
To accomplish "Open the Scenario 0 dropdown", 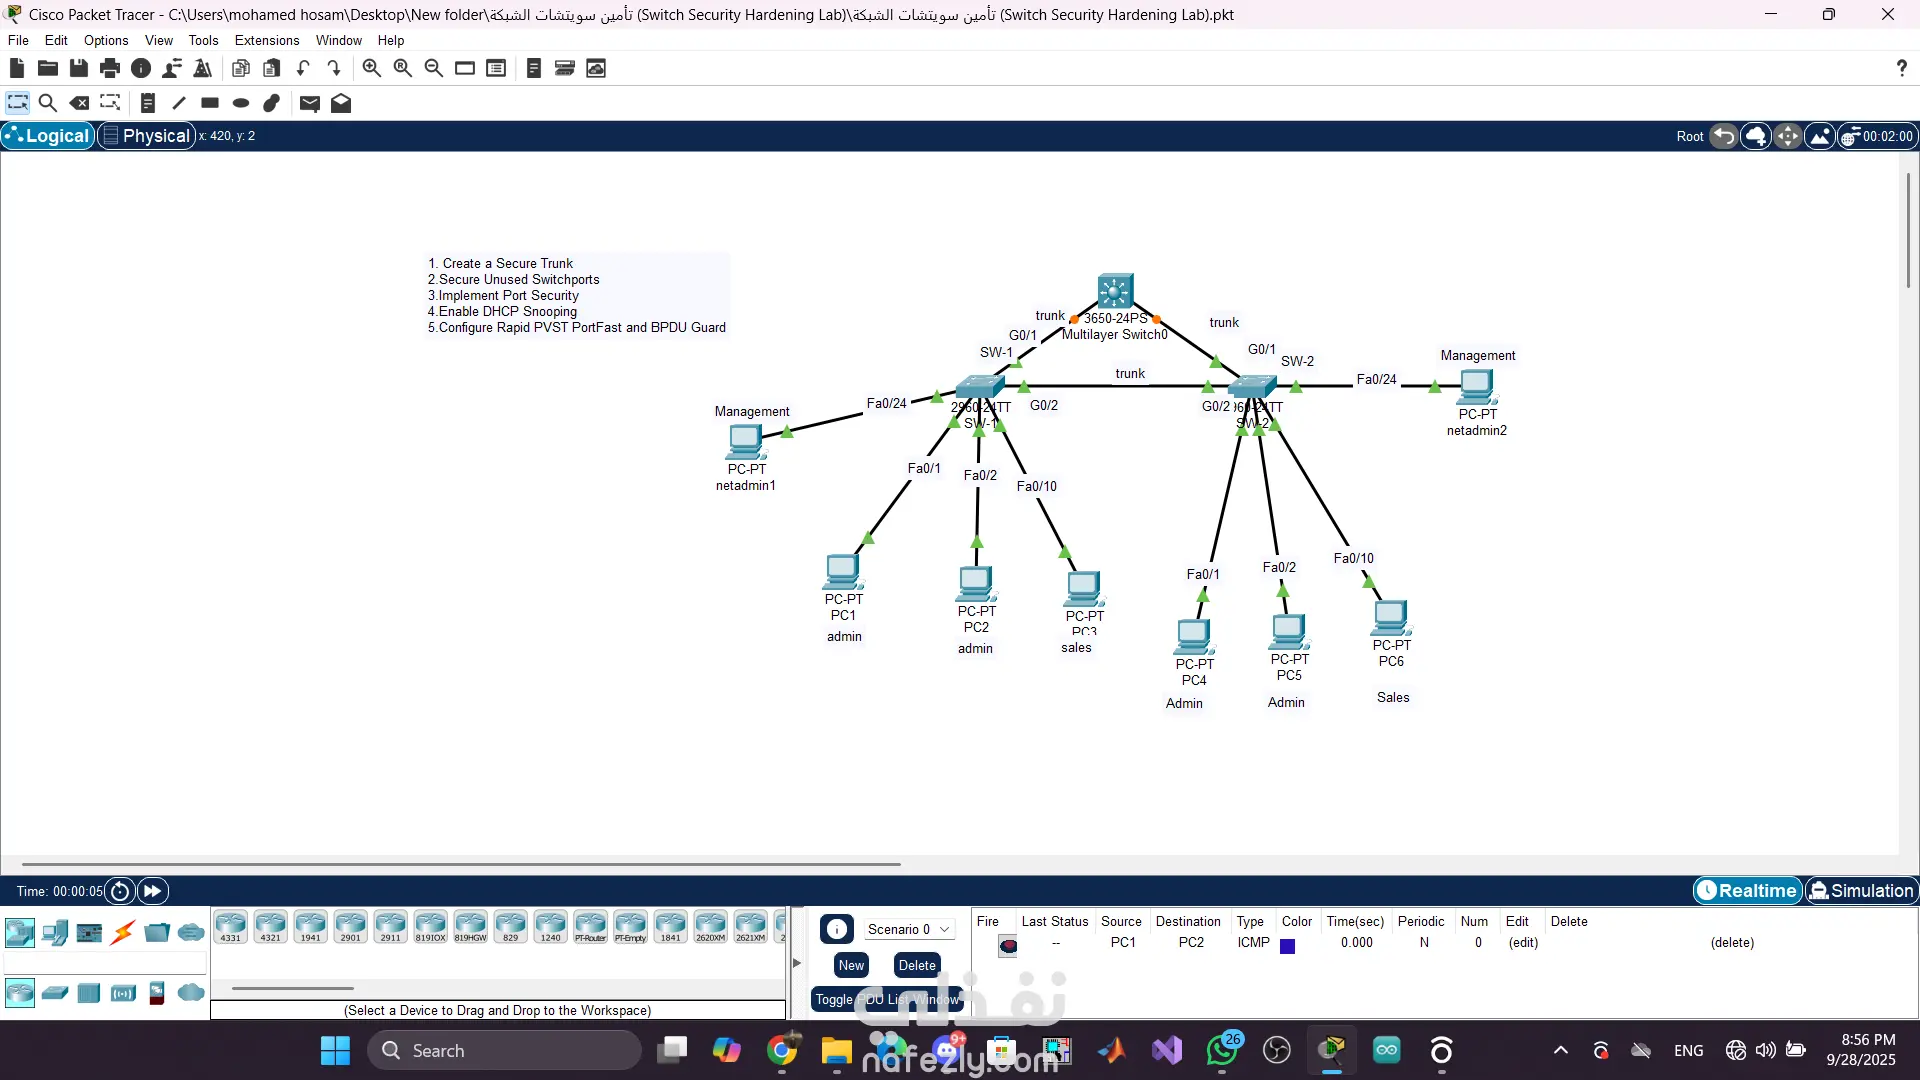I will point(908,929).
